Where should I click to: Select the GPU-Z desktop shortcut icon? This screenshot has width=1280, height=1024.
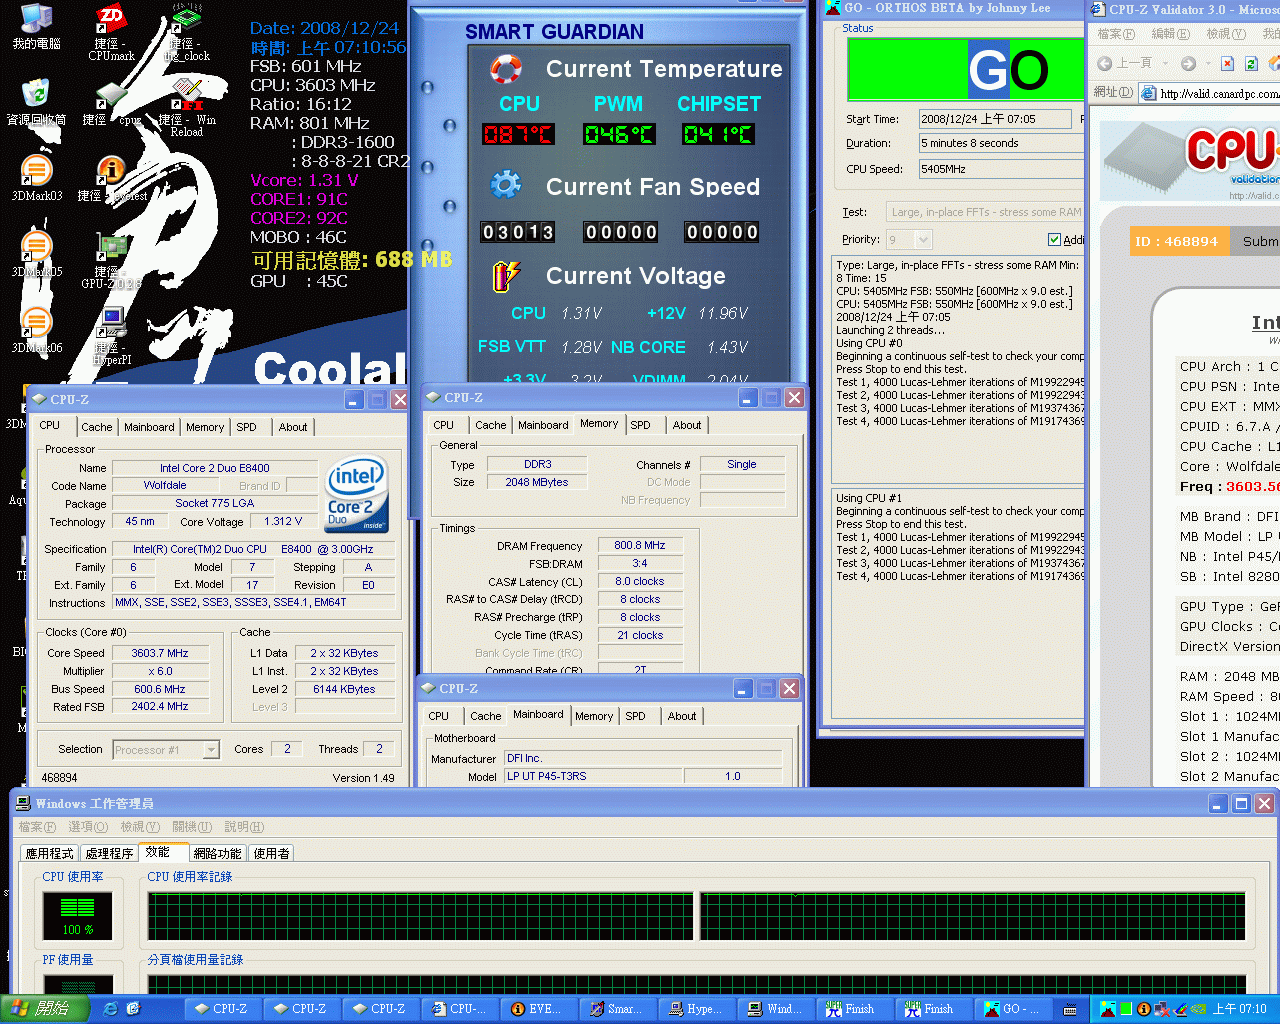(111, 260)
